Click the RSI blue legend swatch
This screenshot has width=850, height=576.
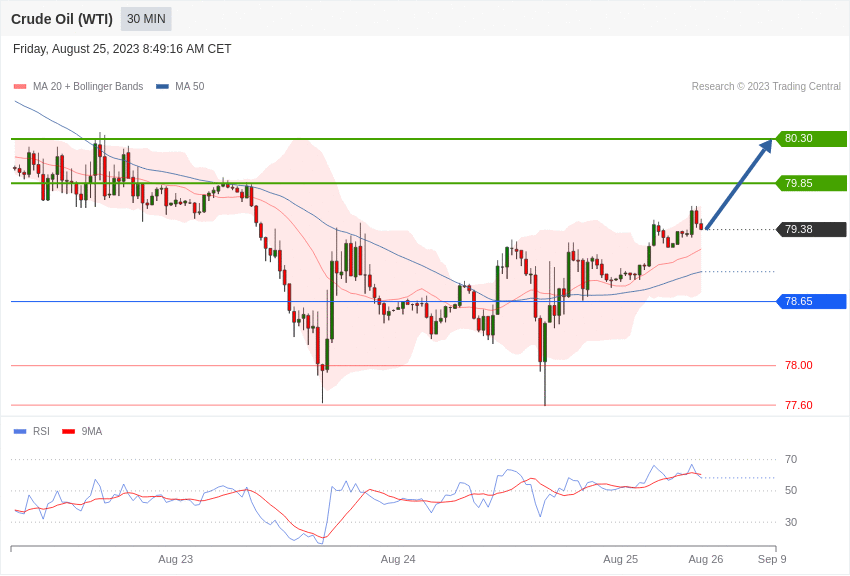[x=20, y=432]
